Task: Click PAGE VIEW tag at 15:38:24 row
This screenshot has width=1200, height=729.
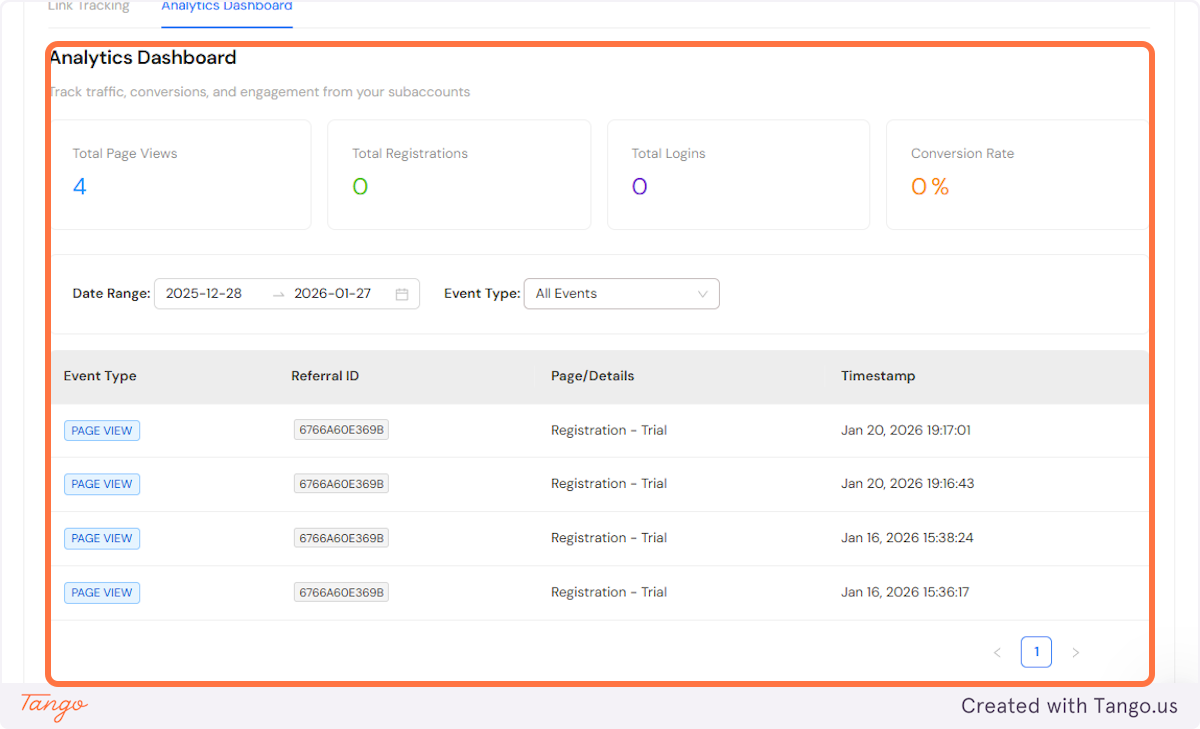Action: click(102, 538)
